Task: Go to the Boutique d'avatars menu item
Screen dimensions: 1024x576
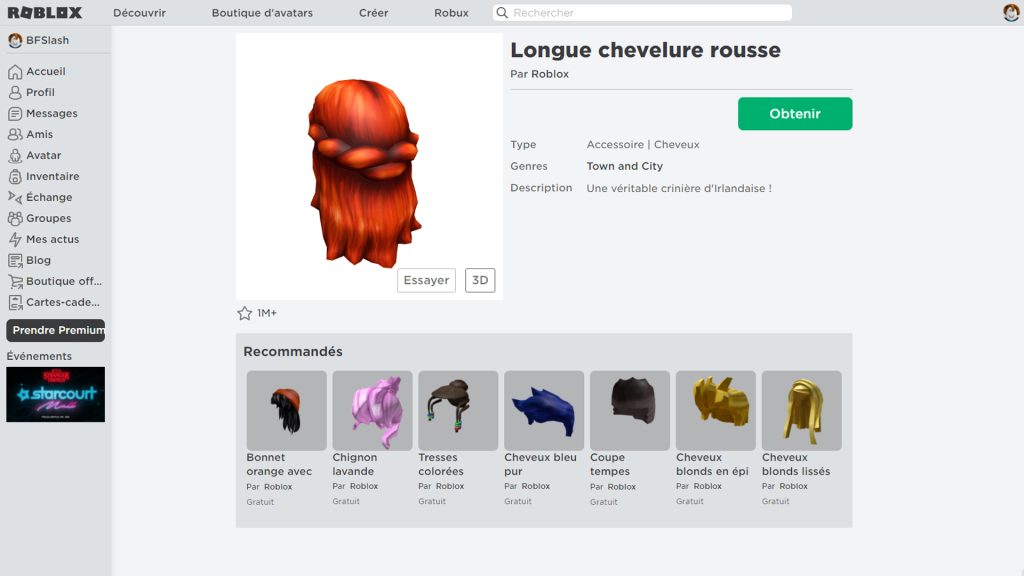Action: pos(261,12)
